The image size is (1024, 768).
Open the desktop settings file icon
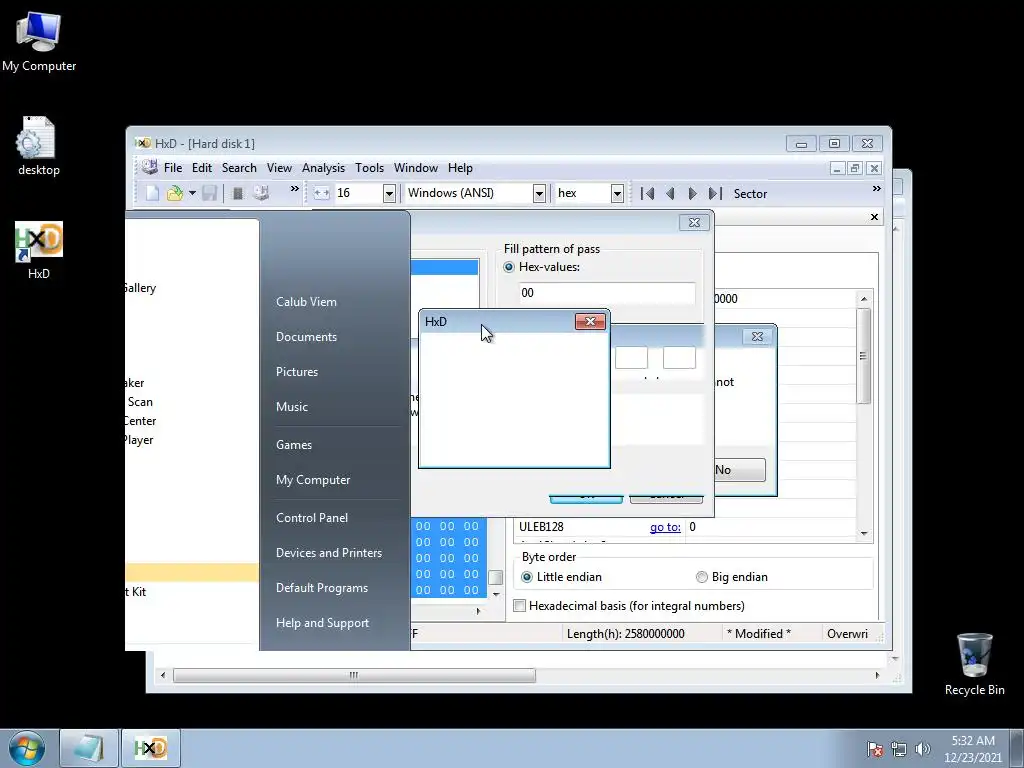pos(39,146)
